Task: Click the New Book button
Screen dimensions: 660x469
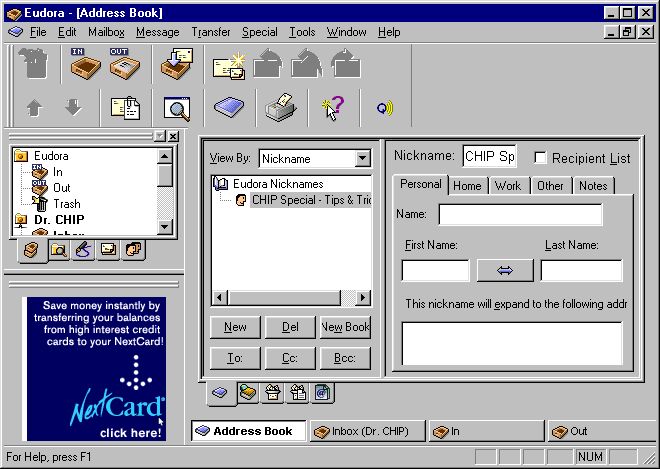Action: pyautogui.click(x=345, y=327)
